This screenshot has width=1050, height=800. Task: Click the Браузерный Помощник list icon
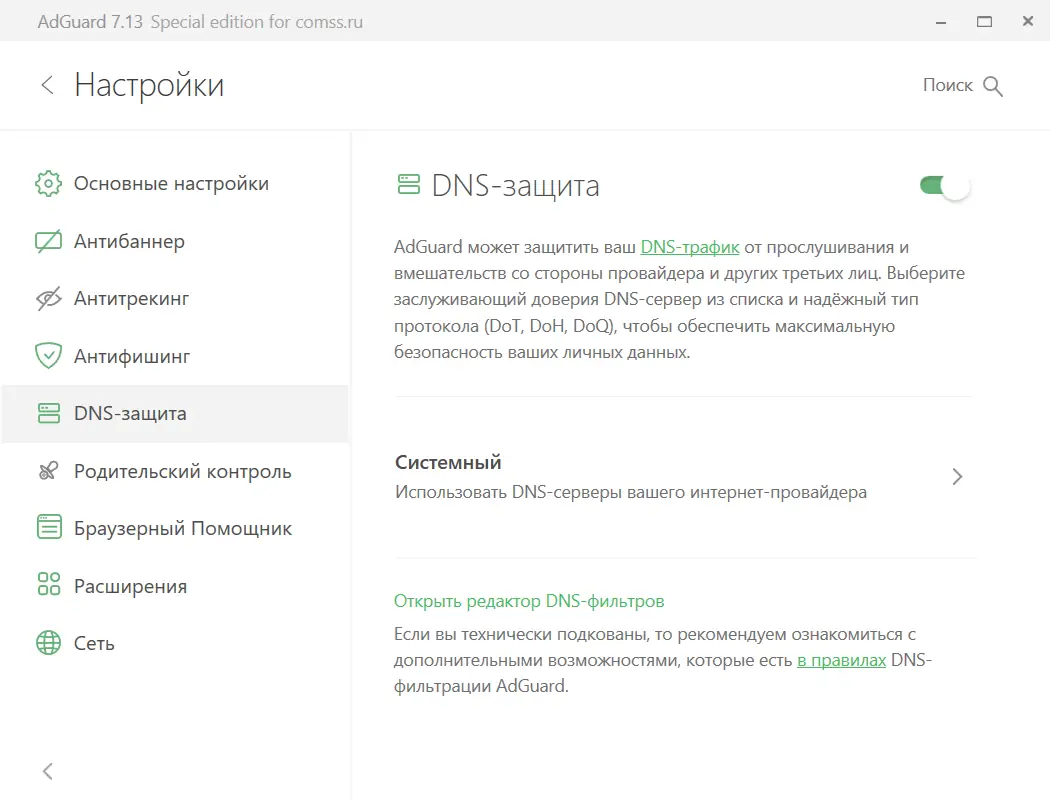pos(48,528)
